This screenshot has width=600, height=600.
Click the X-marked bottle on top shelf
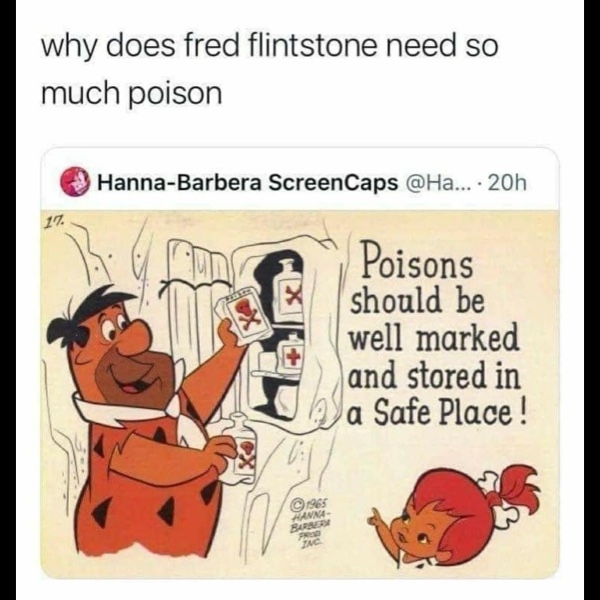pos(289,294)
